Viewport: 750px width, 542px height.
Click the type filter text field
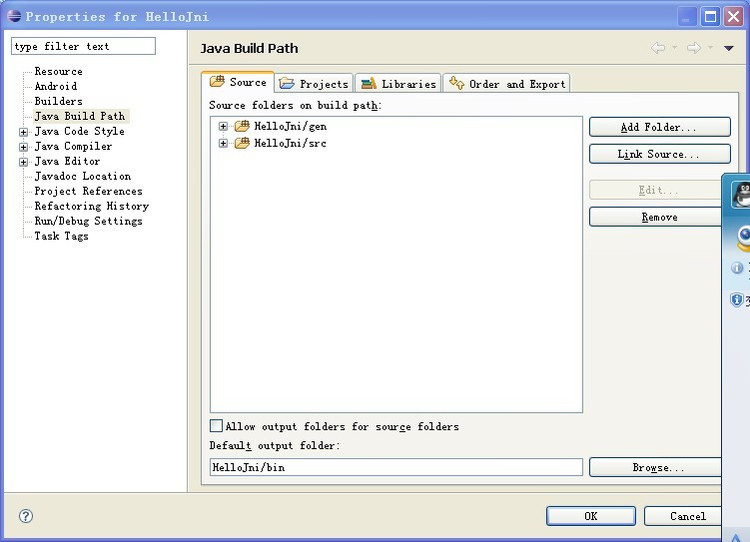pyautogui.click(x=83, y=46)
